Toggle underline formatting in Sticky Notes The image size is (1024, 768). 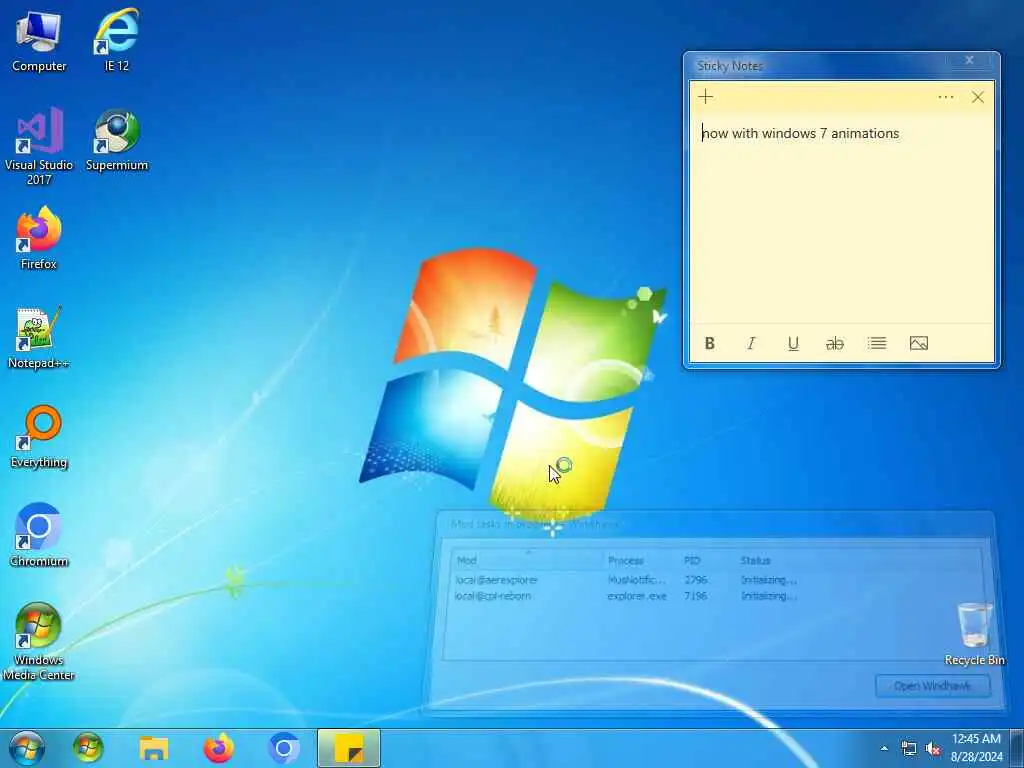[793, 344]
